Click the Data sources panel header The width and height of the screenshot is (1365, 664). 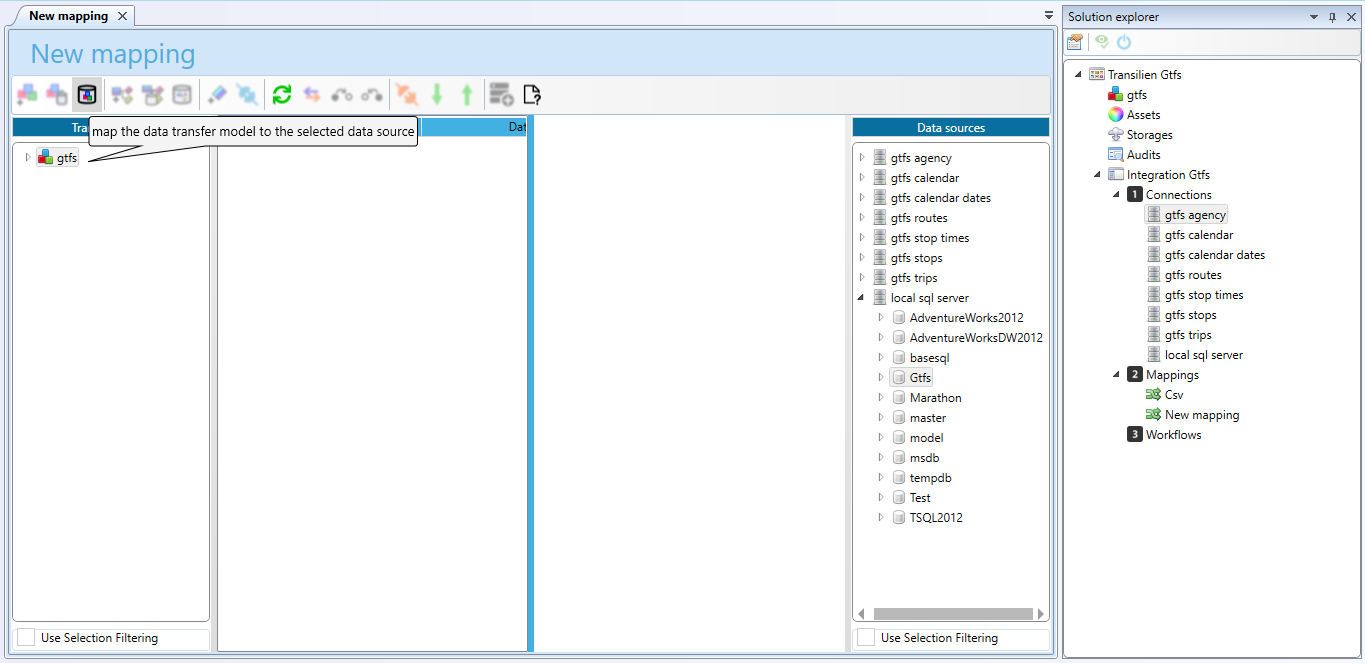(x=950, y=127)
